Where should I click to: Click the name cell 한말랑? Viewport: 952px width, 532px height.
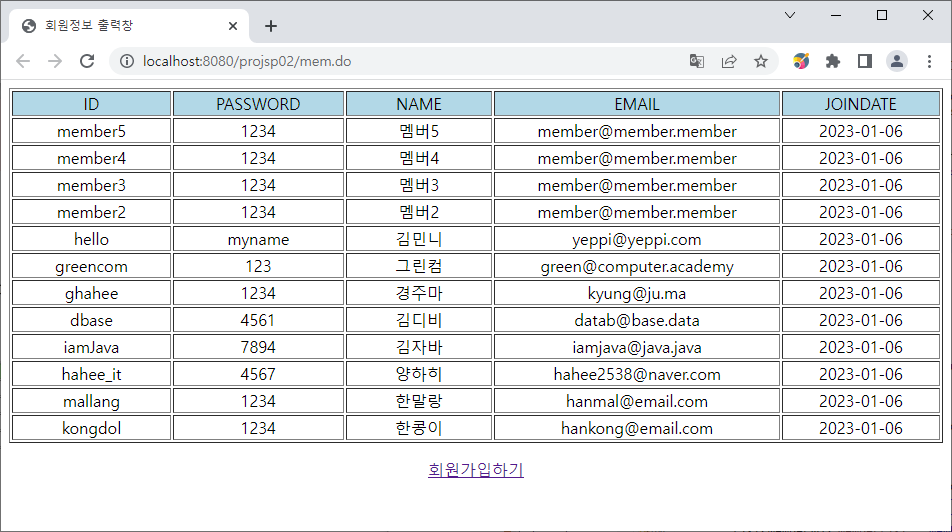(x=419, y=401)
